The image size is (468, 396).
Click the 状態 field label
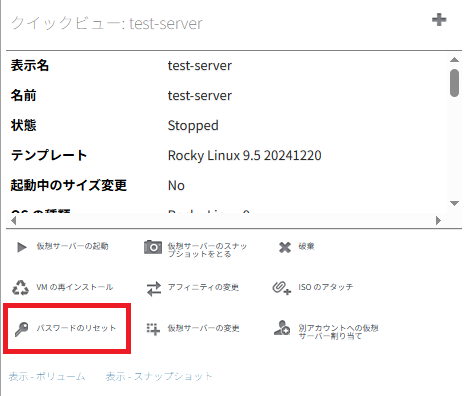tap(23, 125)
